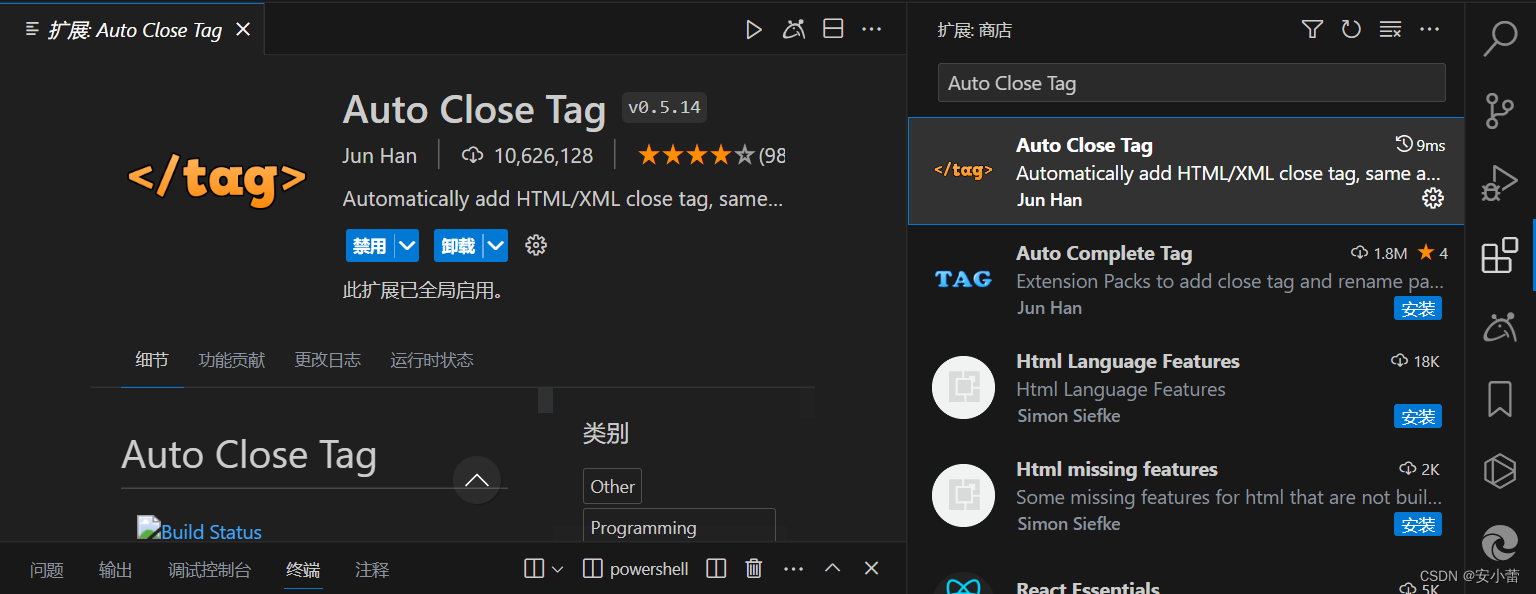Clear extension search results icon

(x=1390, y=30)
